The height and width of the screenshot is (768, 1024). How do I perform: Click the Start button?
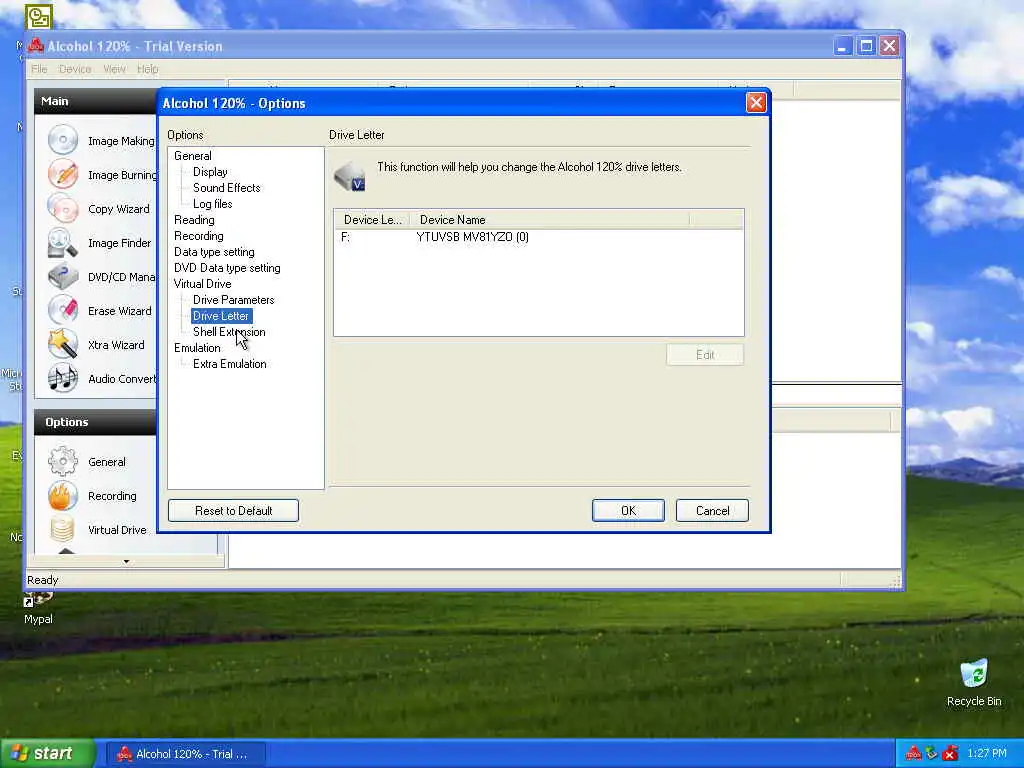pyautogui.click(x=48, y=754)
